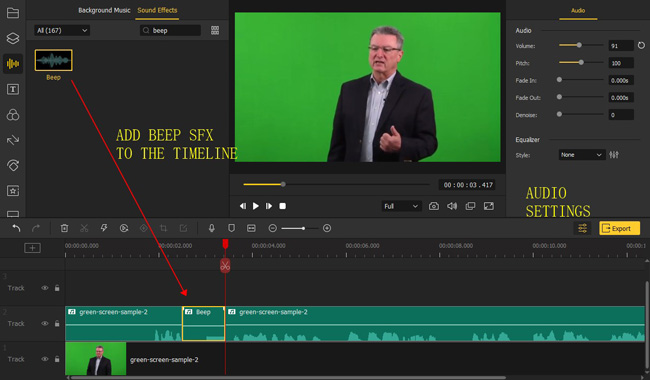Click the Pitch value field showing 100
Screen dimensions: 650x380
621,63
